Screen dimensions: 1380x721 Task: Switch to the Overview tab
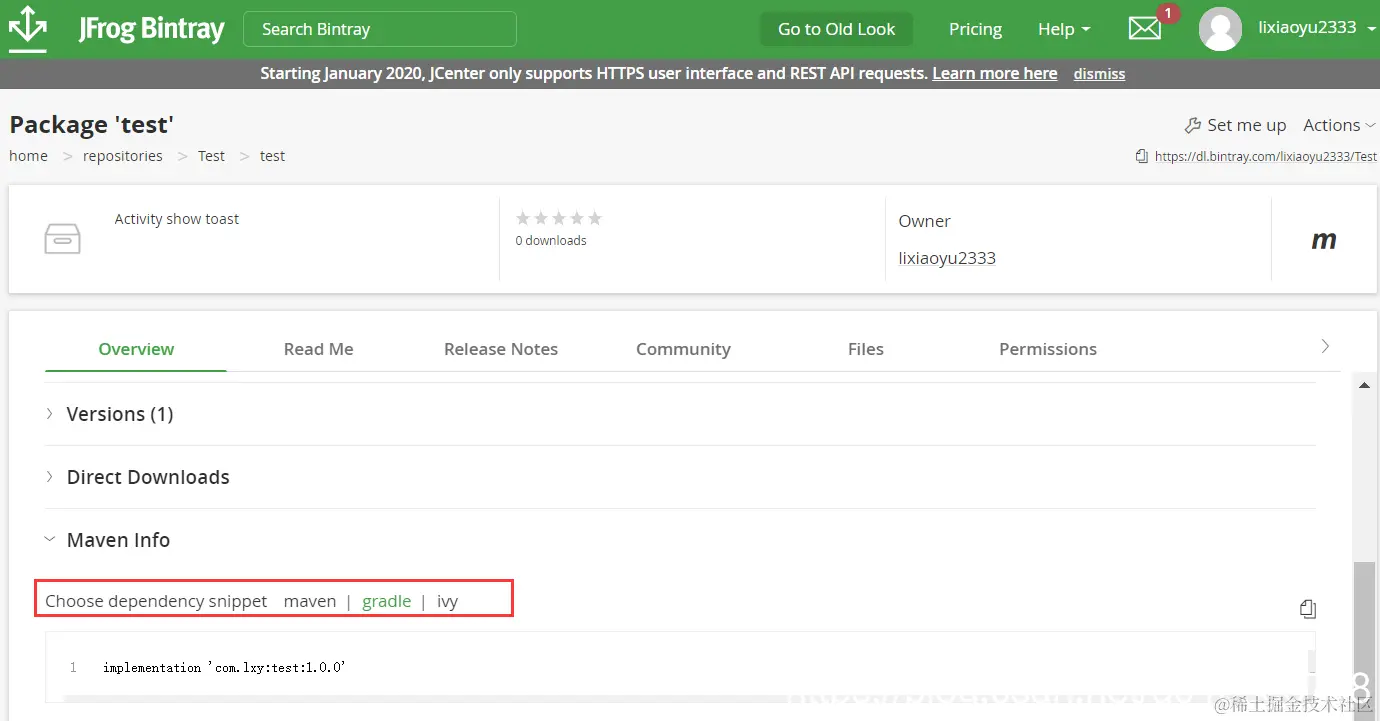(136, 349)
